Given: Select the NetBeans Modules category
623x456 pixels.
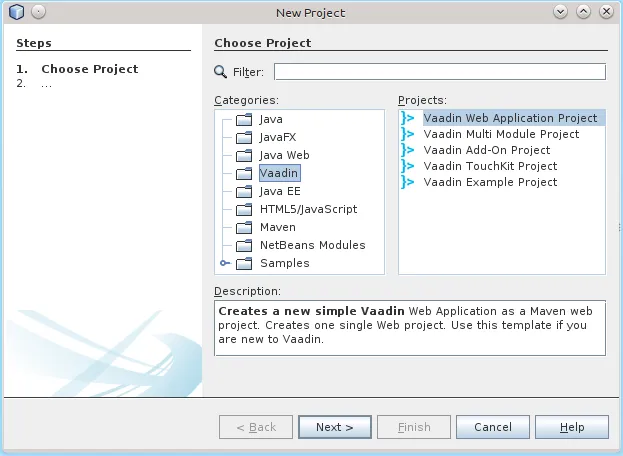Looking at the screenshot, I should [312, 245].
